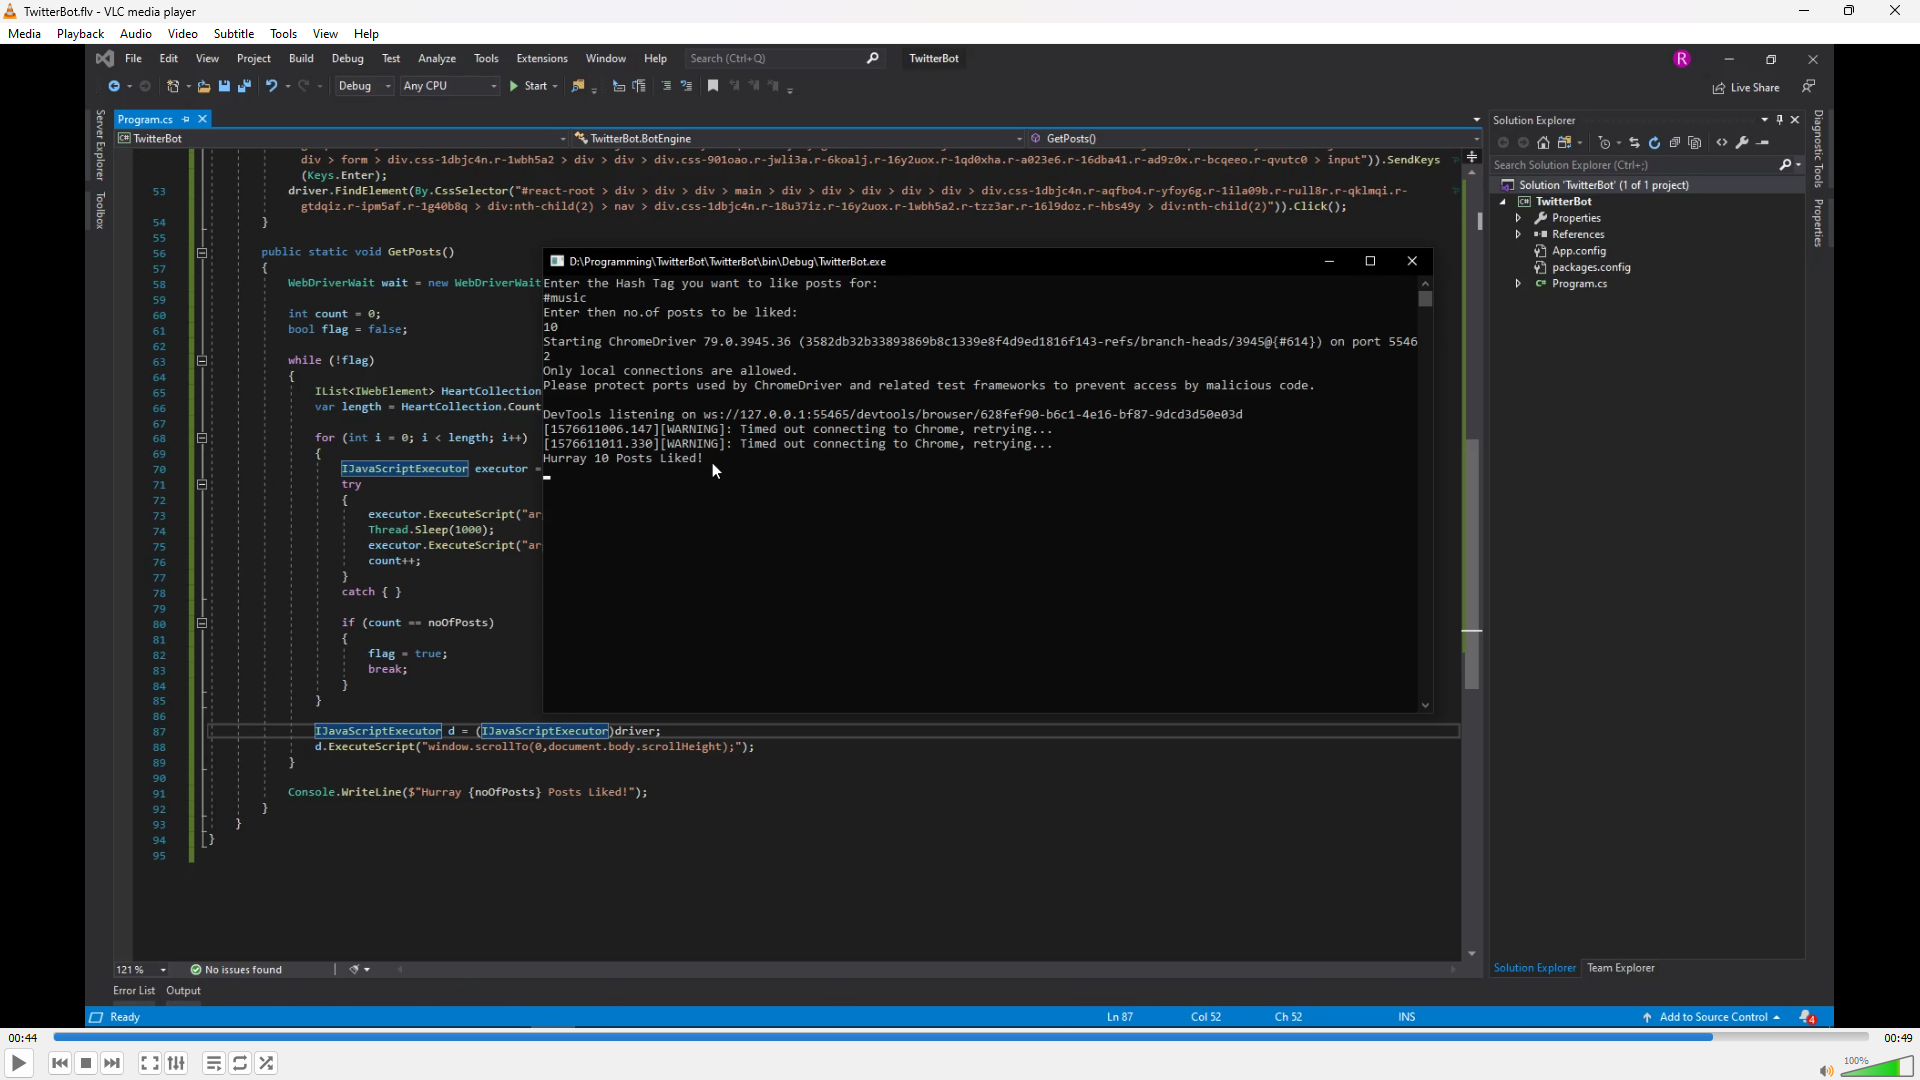The width and height of the screenshot is (1920, 1080).
Task: Toggle the remaining time display 00:49
Action: pos(1898,1038)
